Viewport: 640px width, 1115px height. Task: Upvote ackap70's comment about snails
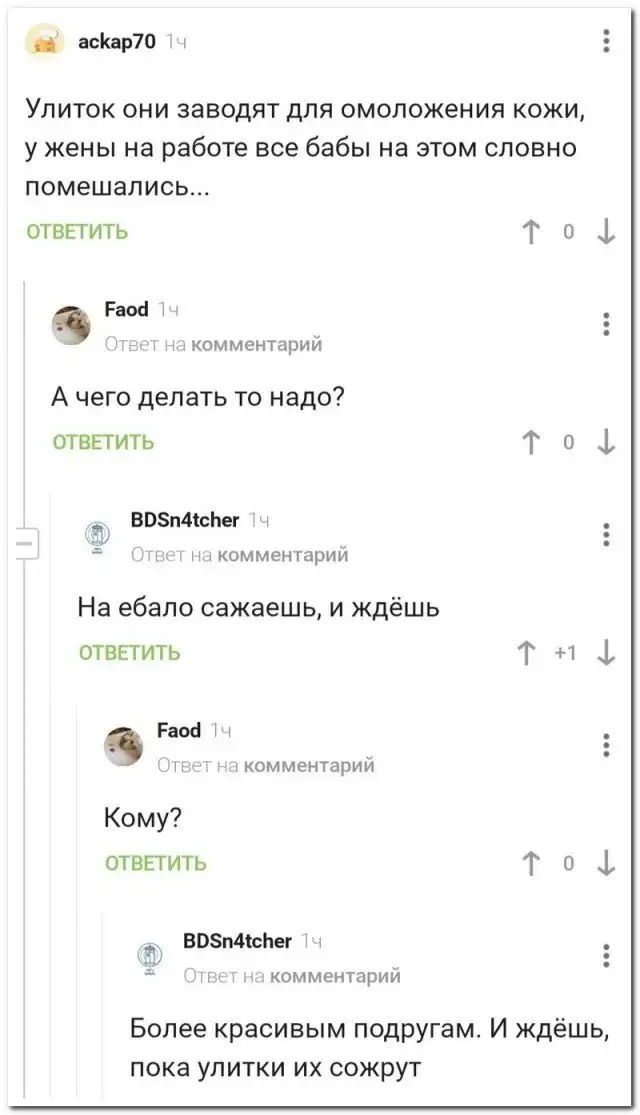pyautogui.click(x=530, y=232)
